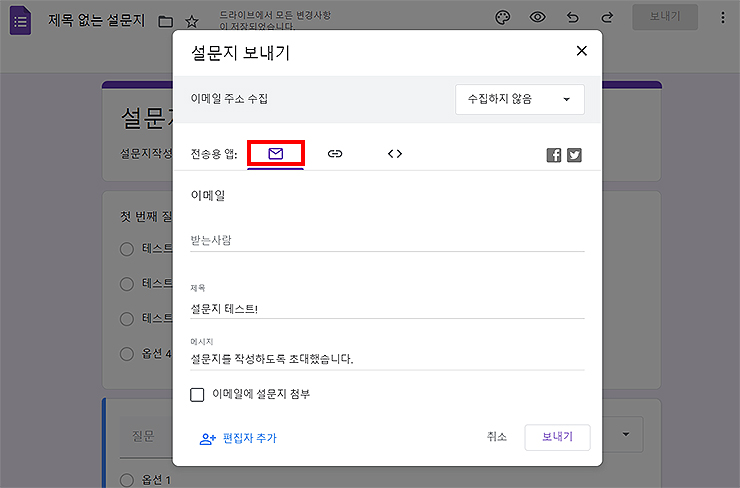The width and height of the screenshot is (740, 488).
Task: Click the 질문 question title field
Action: 146,437
